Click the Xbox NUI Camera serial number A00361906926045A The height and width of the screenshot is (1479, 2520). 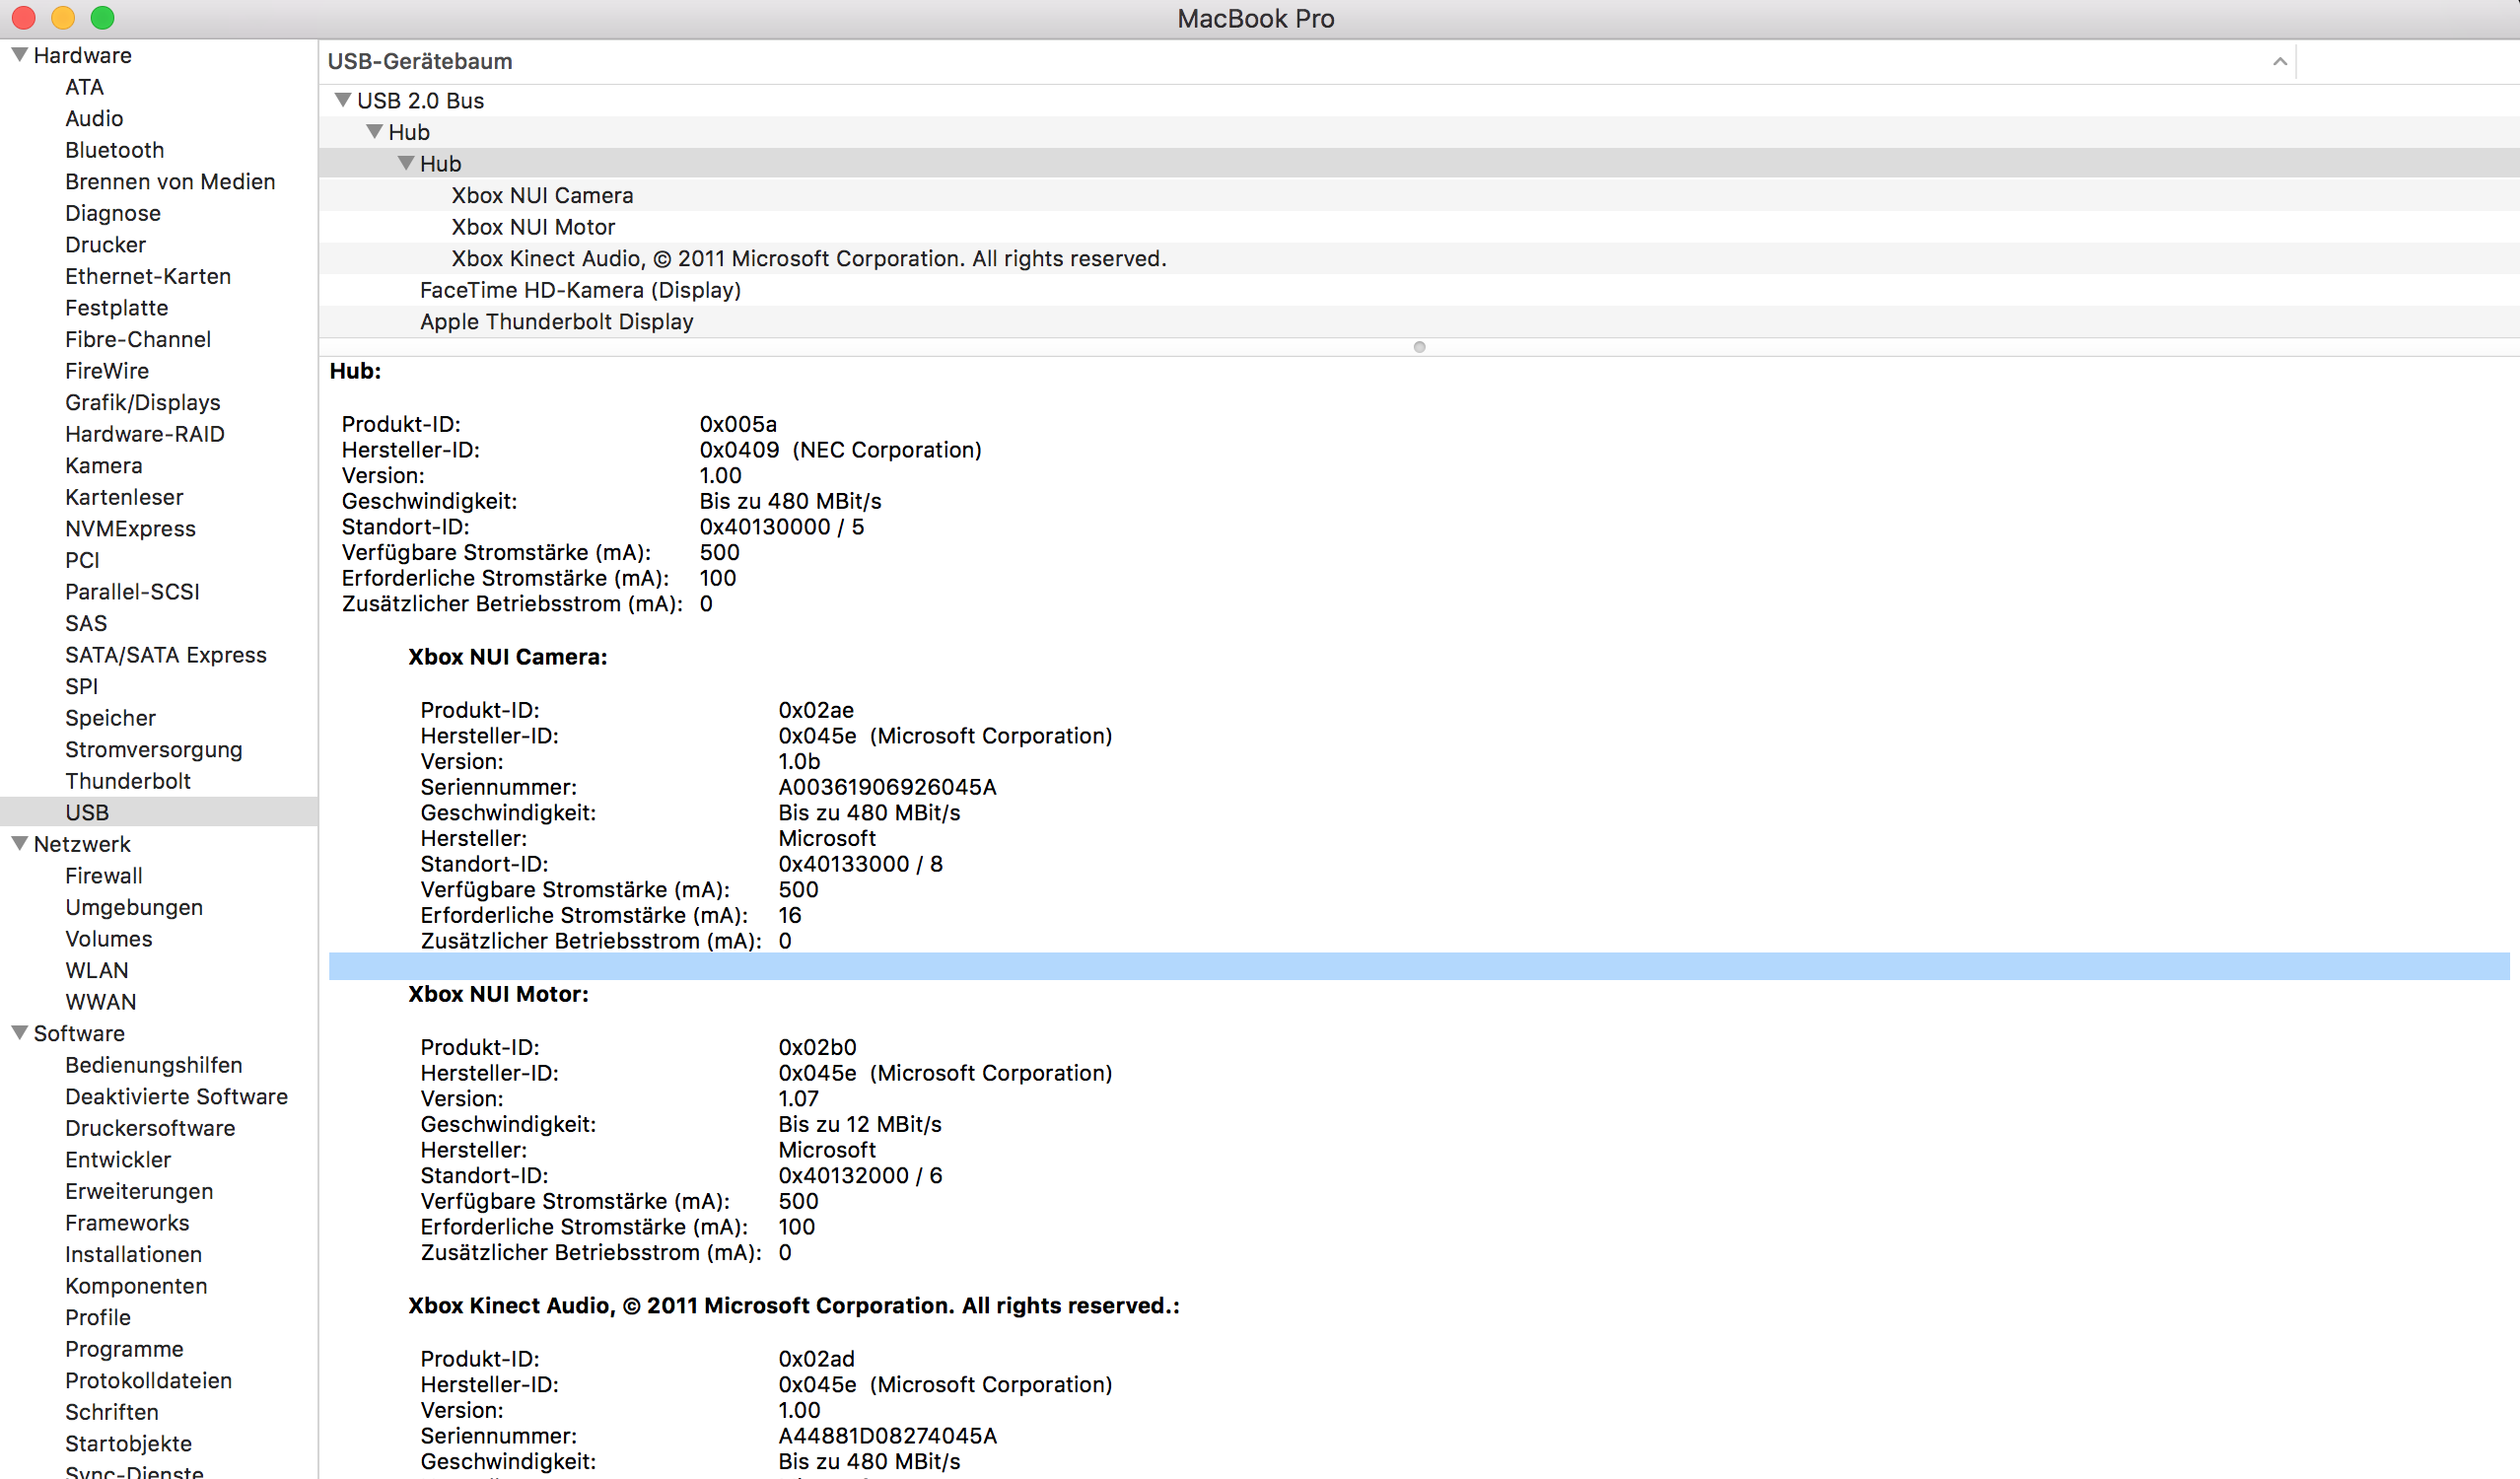coord(887,787)
